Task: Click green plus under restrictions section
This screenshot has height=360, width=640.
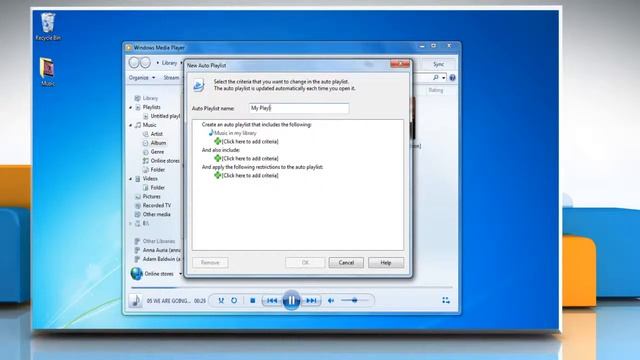Action: tap(218, 175)
